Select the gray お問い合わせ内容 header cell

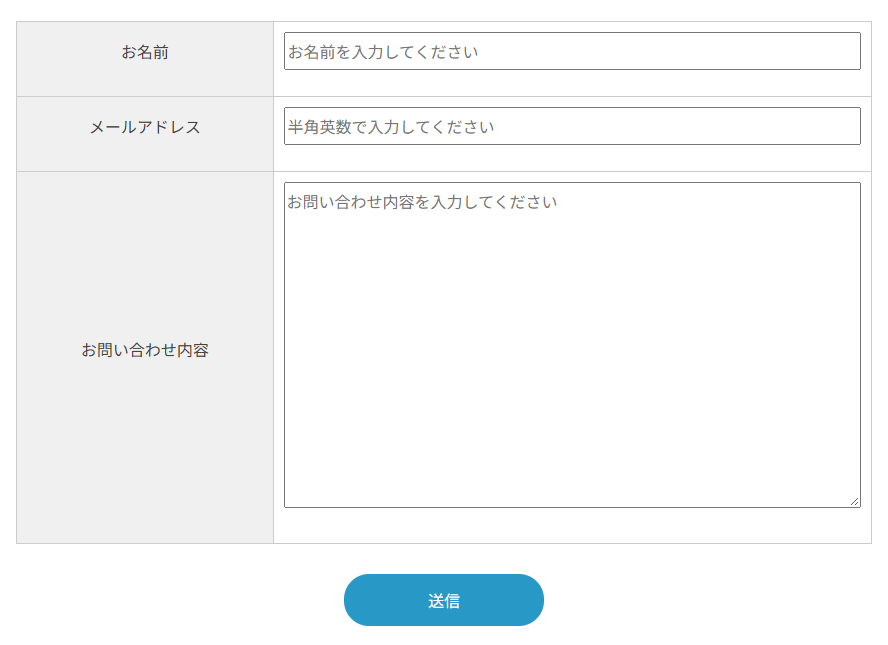[x=145, y=357]
